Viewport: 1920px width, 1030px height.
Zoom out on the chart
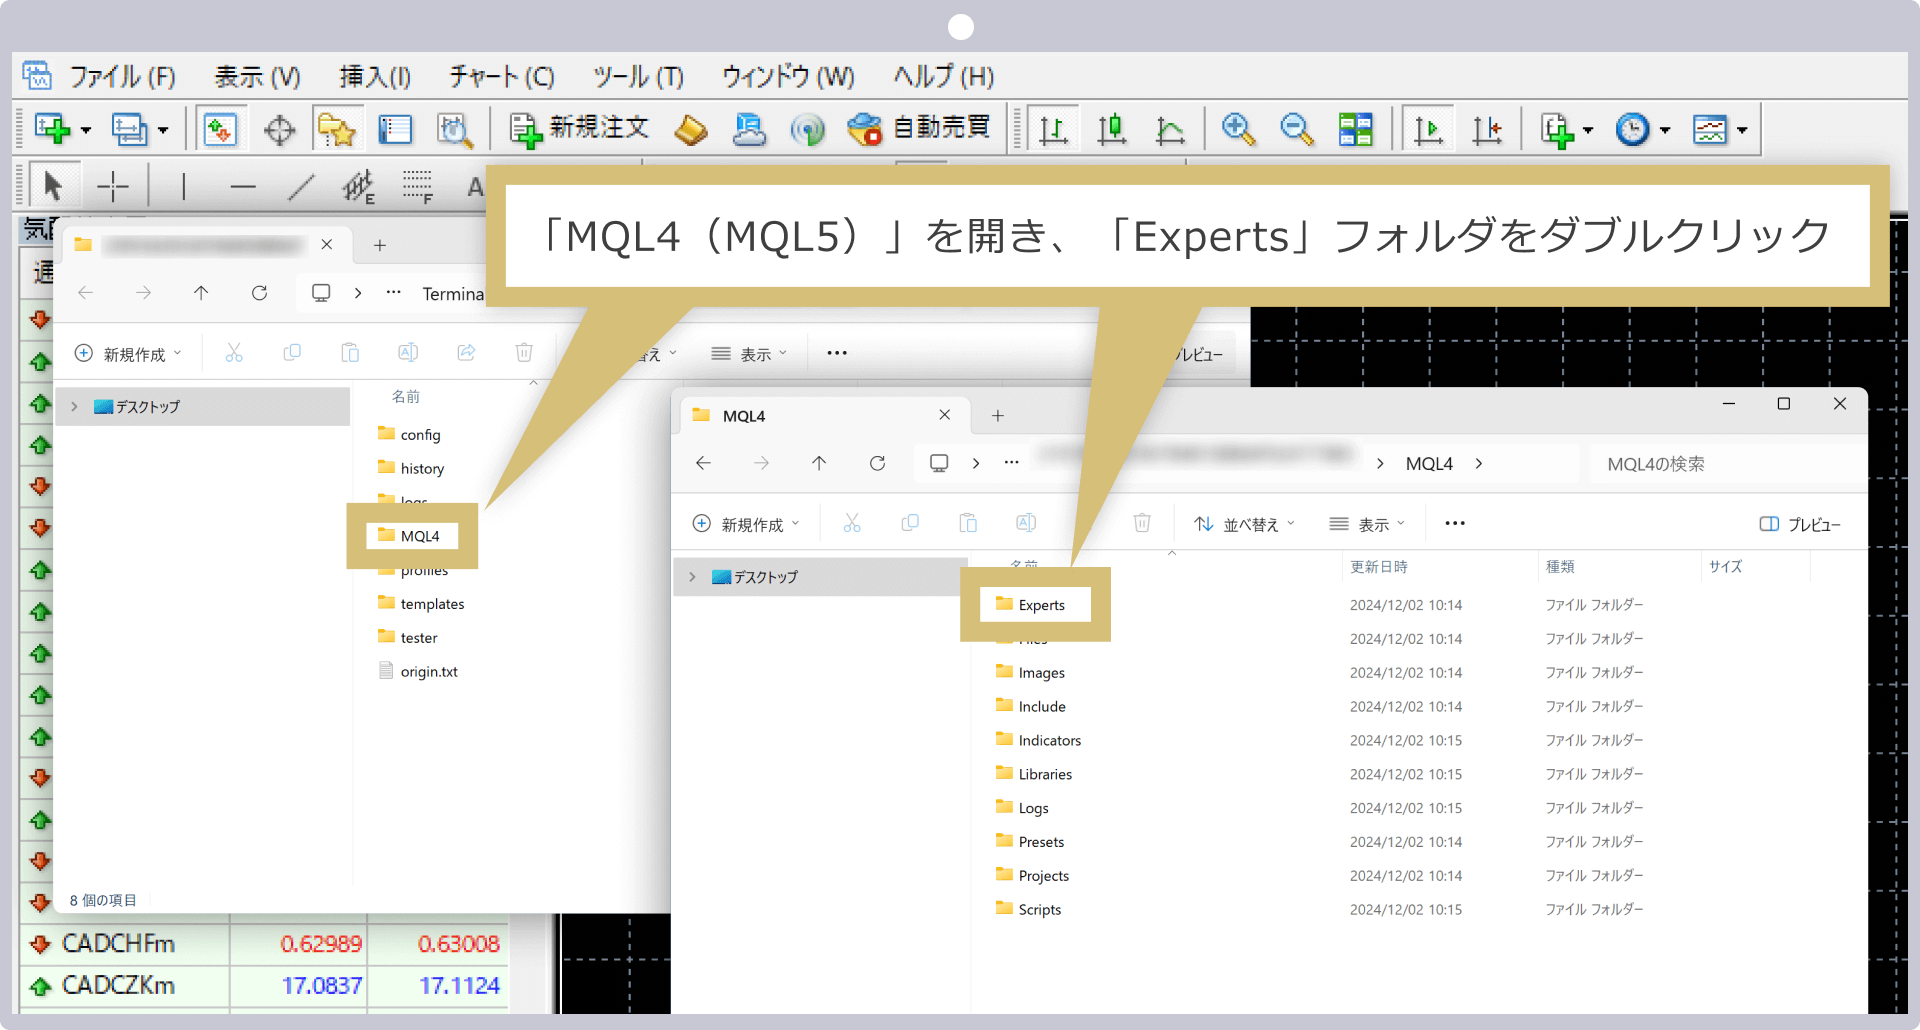coord(1297,129)
